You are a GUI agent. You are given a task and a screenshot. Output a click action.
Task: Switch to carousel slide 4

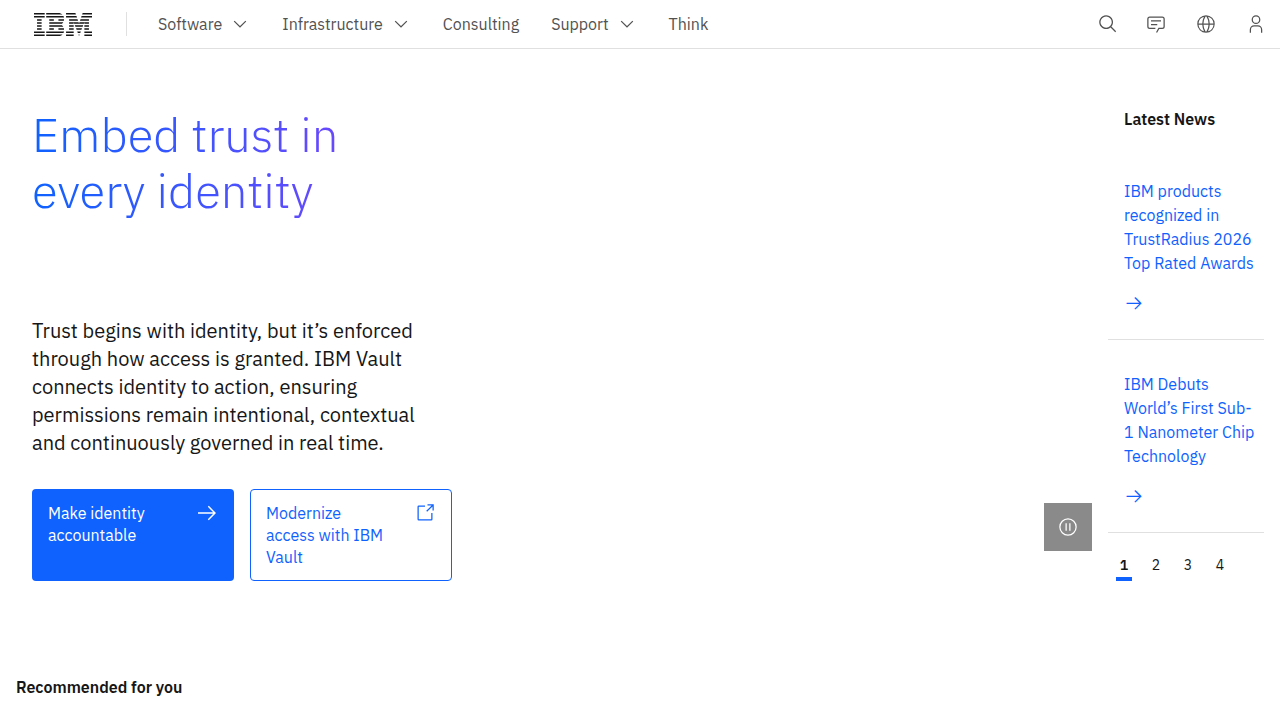(1220, 565)
